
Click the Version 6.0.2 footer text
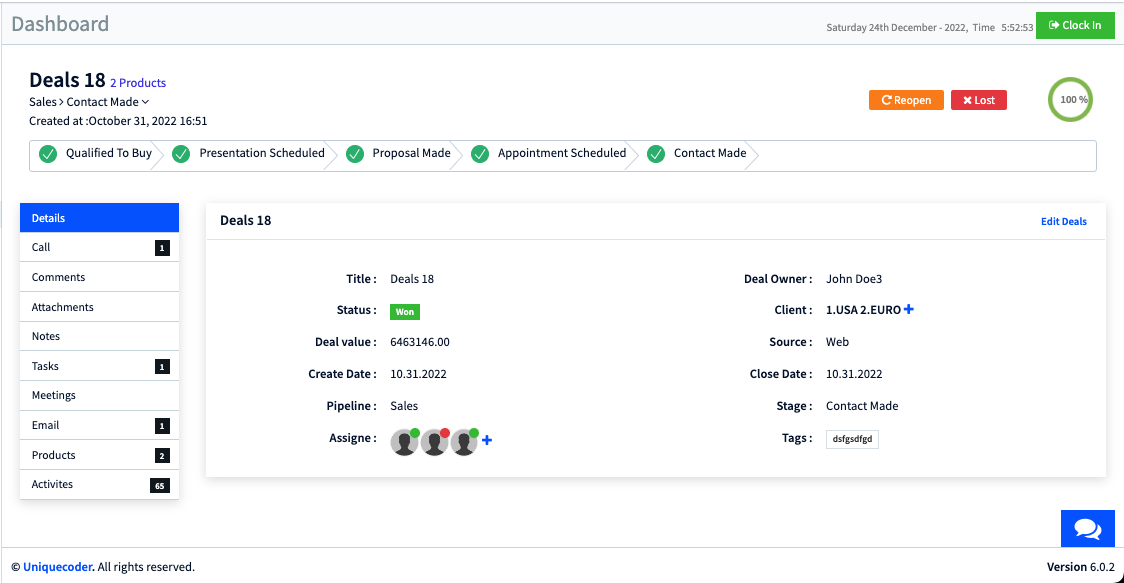click(x=1080, y=567)
